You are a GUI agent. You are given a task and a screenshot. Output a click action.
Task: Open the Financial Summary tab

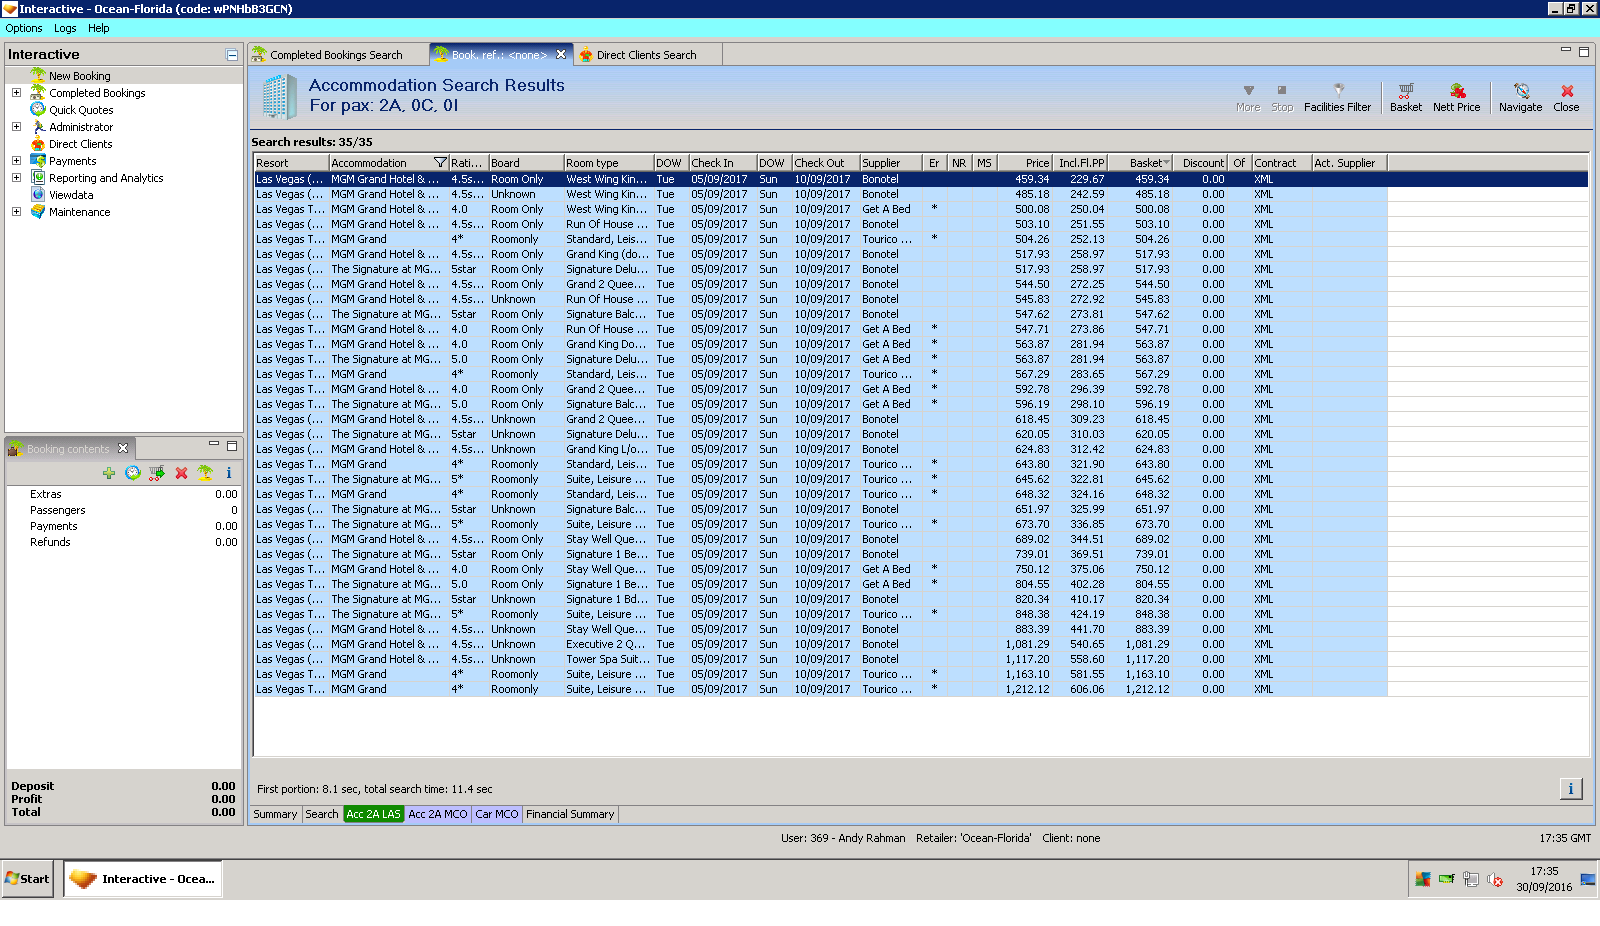[x=570, y=814]
